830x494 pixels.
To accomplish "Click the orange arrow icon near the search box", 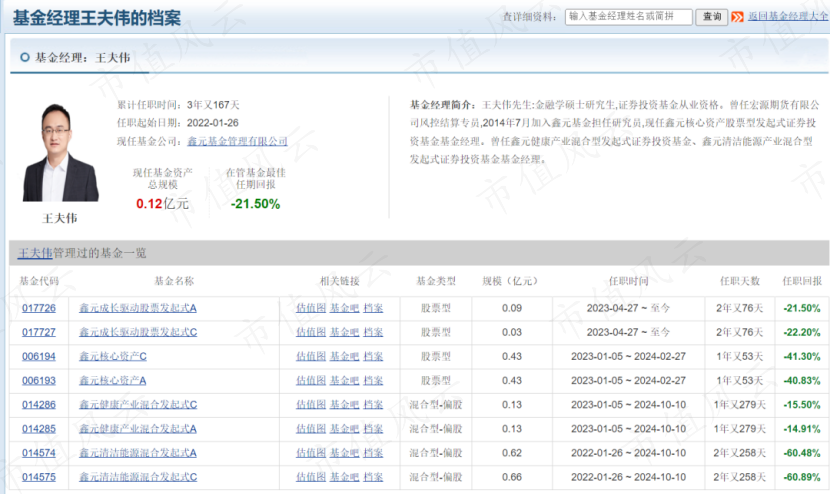I will 737,17.
